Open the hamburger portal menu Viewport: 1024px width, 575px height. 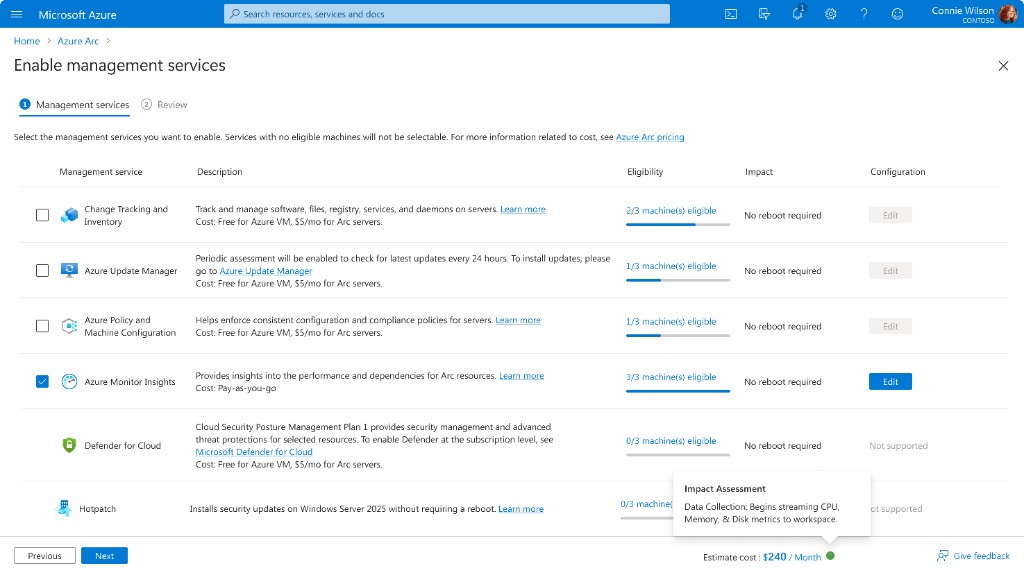pyautogui.click(x=16, y=14)
